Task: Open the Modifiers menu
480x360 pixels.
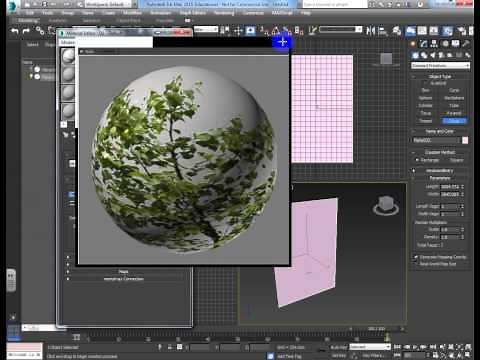Action: [x=132, y=13]
